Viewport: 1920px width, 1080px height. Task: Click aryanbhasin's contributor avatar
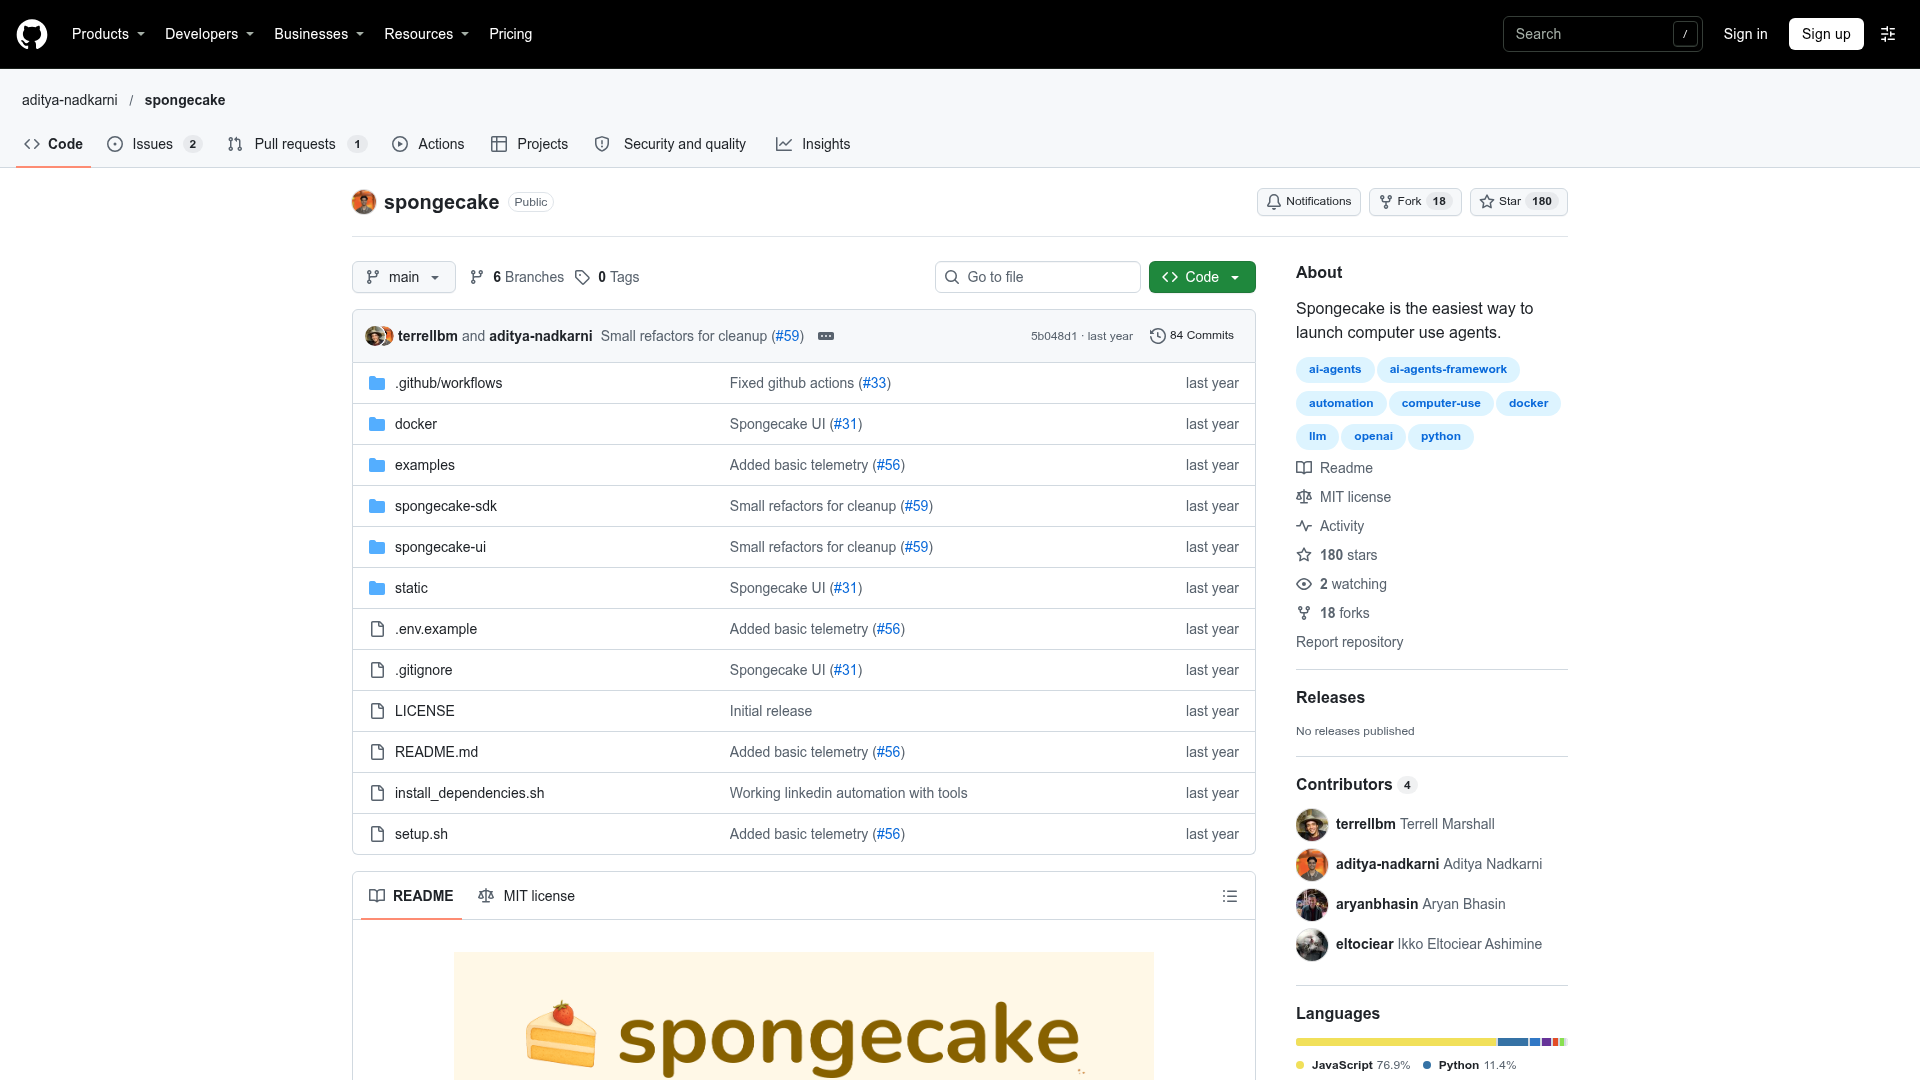[x=1312, y=904]
